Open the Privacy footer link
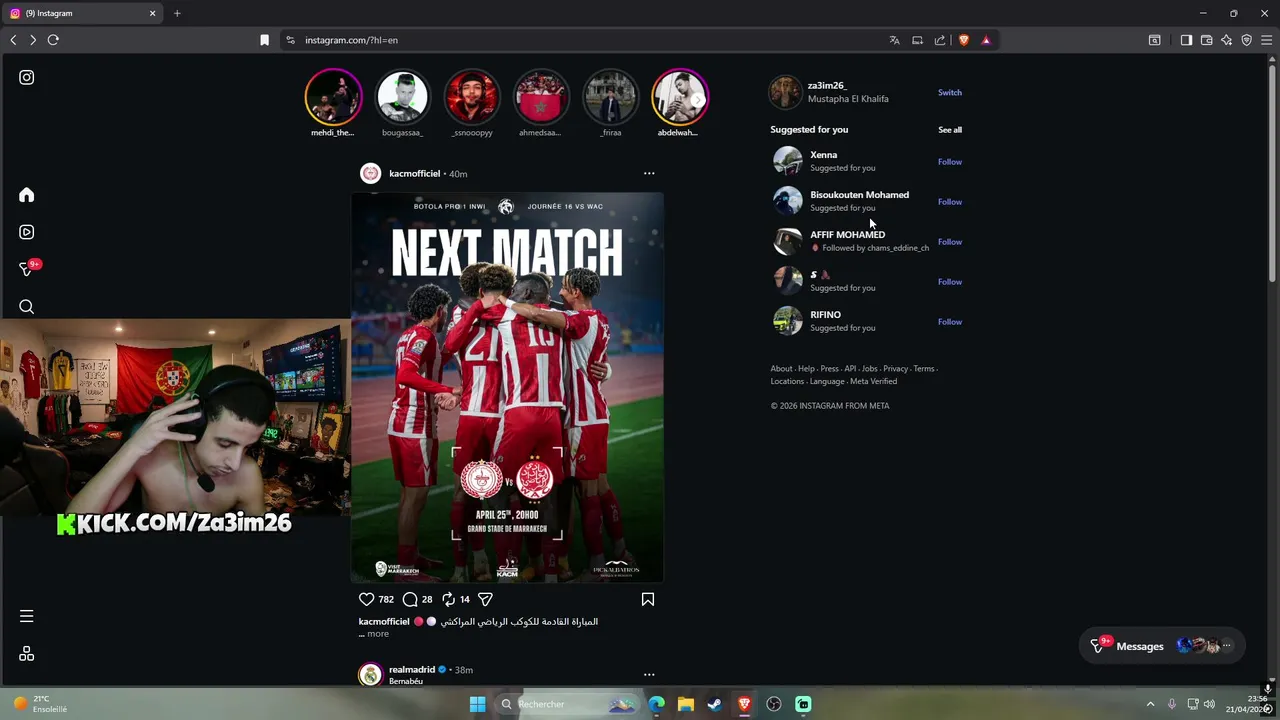 coord(896,369)
